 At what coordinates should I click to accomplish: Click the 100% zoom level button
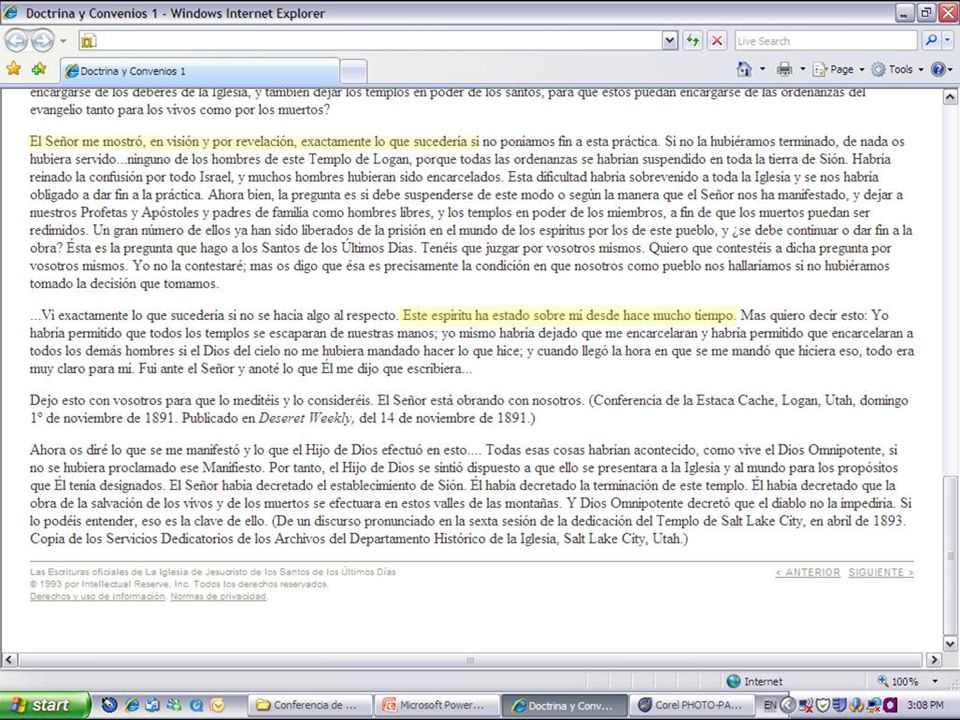898,681
